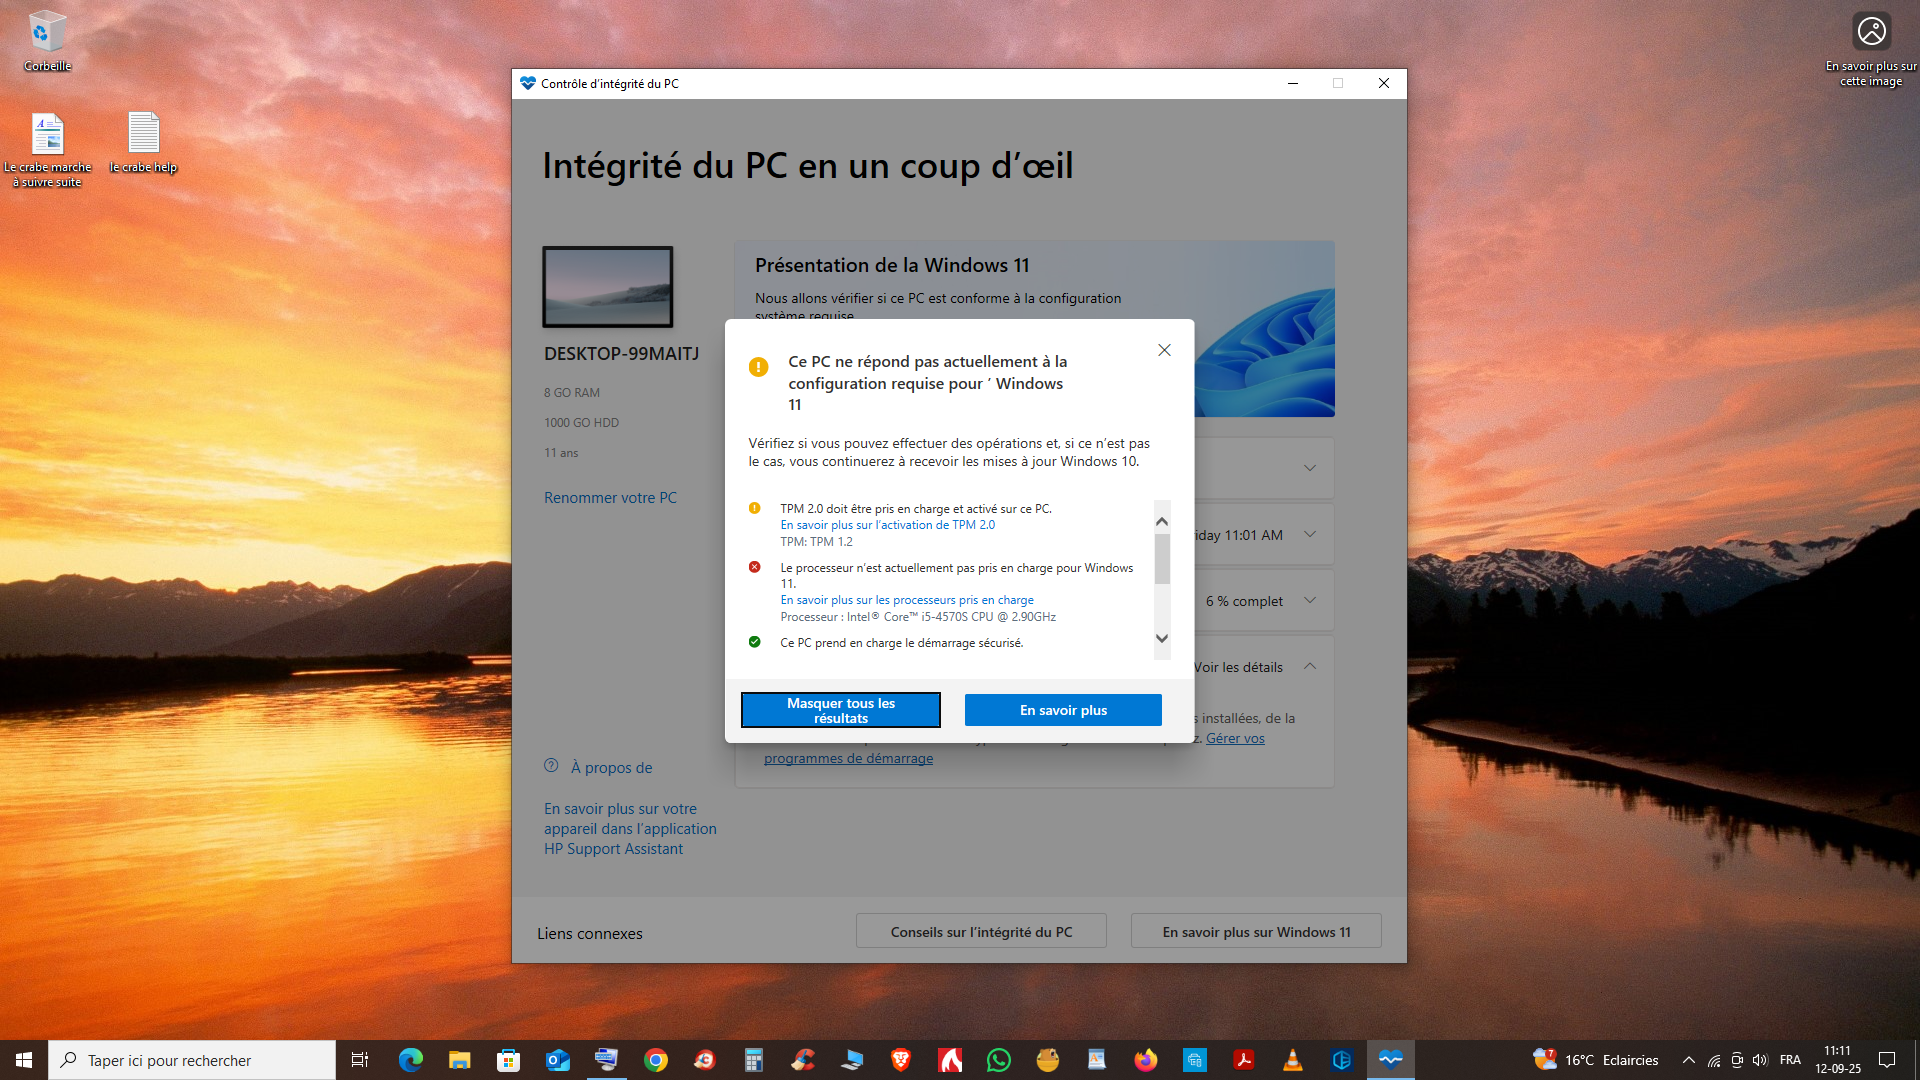
Task: Open link about supported processors
Action: [x=907, y=600]
